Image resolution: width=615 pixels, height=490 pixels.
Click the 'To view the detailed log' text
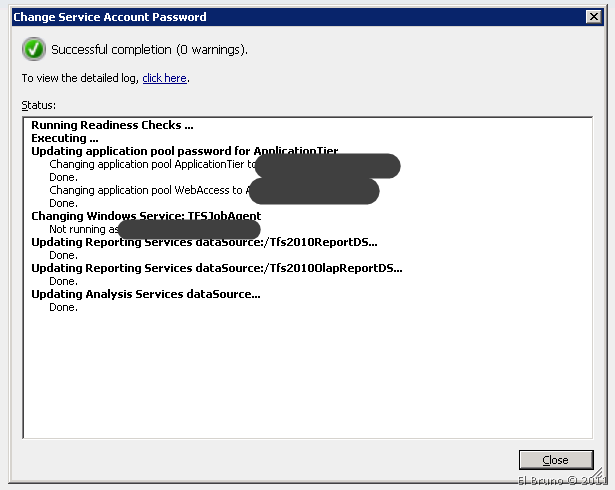coord(80,78)
